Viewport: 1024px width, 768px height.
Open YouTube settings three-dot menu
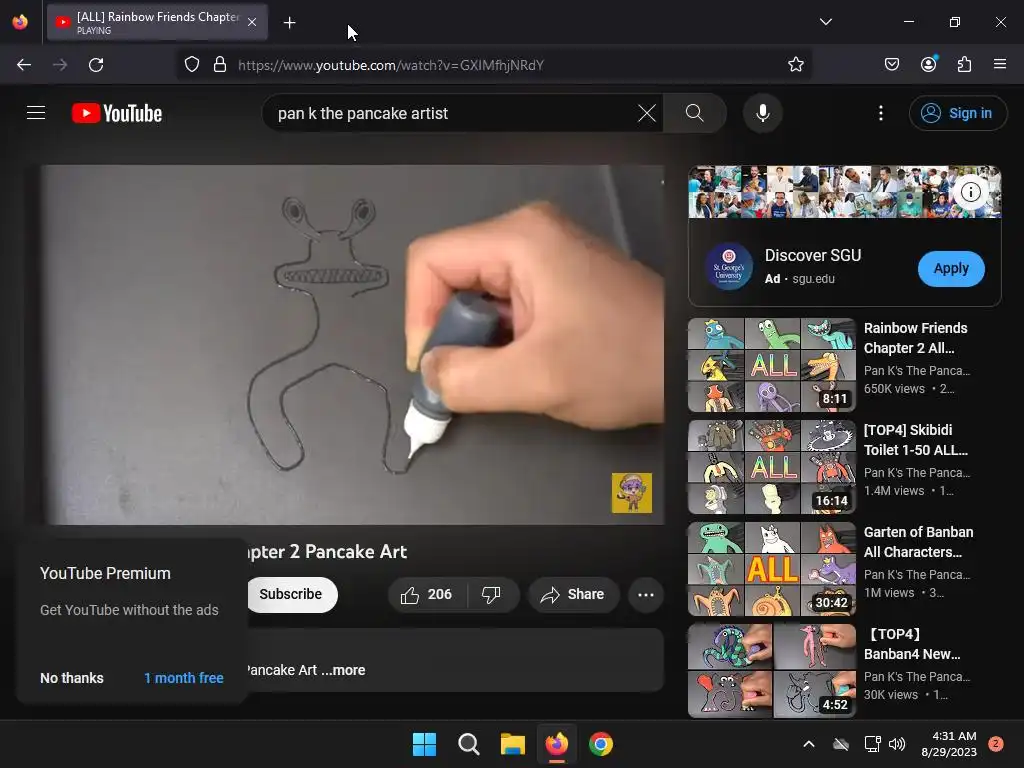tap(880, 113)
